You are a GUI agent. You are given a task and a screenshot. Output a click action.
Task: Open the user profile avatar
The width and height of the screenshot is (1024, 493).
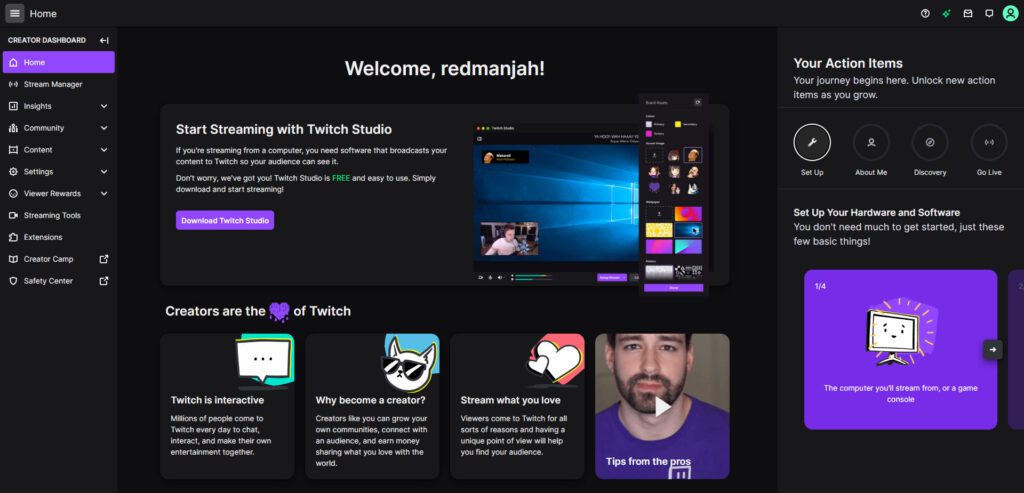tap(1010, 13)
